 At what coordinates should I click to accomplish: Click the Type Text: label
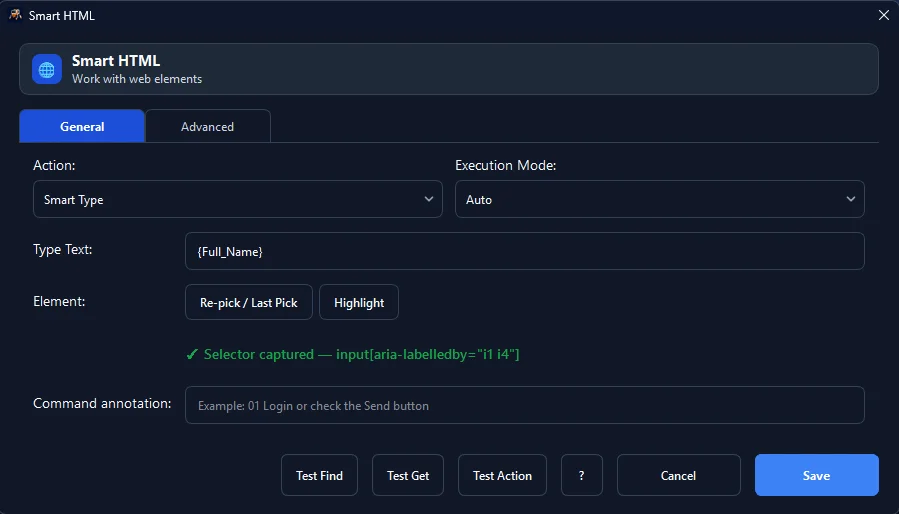(62, 250)
